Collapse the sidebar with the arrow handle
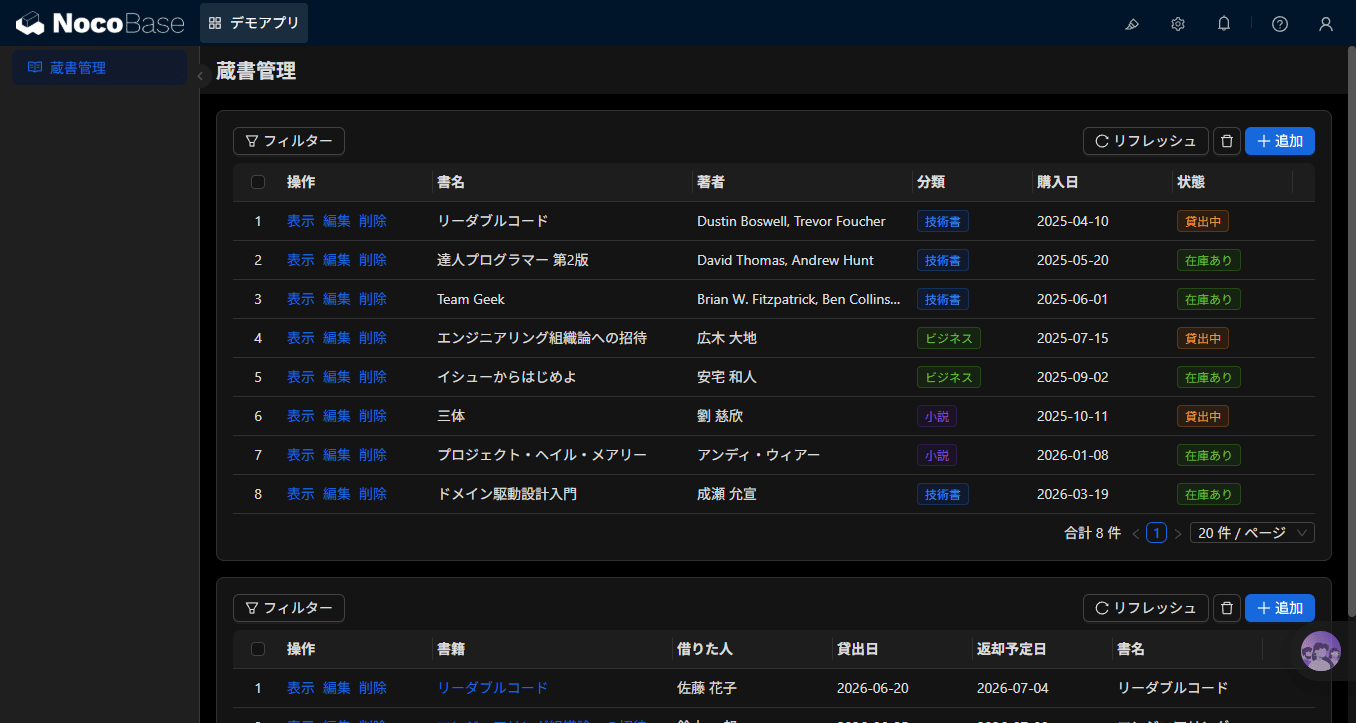1356x723 pixels. 200,76
